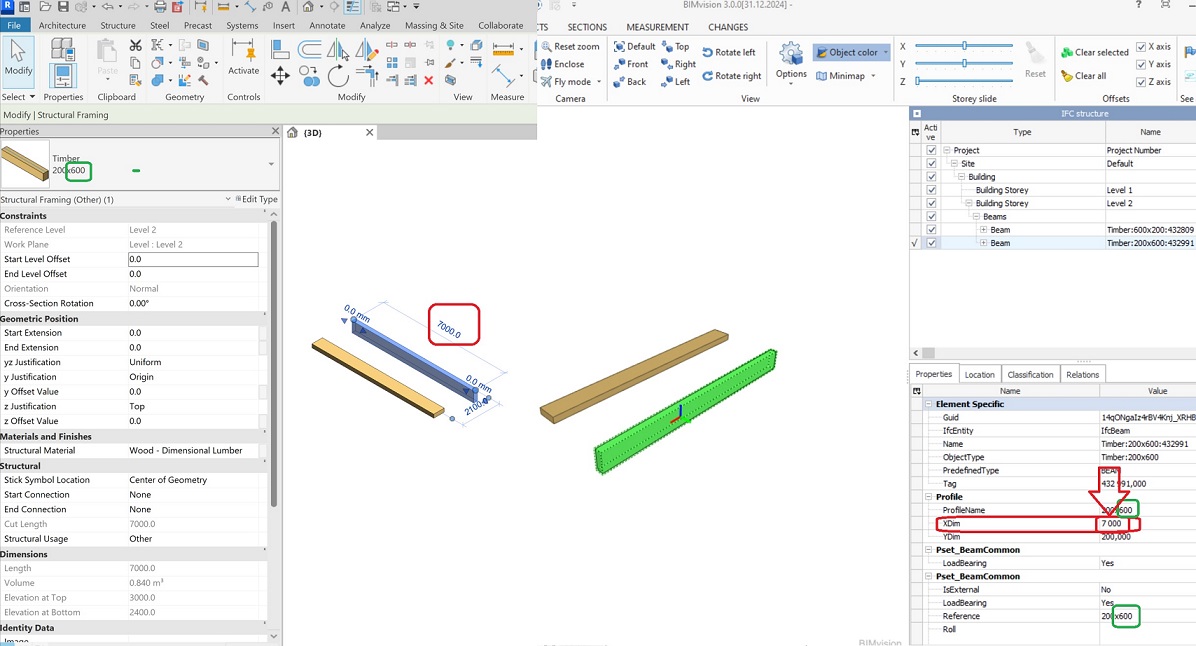Click the Y storey slide slider handle
Viewport: 1196px width, 646px height.
click(963, 62)
